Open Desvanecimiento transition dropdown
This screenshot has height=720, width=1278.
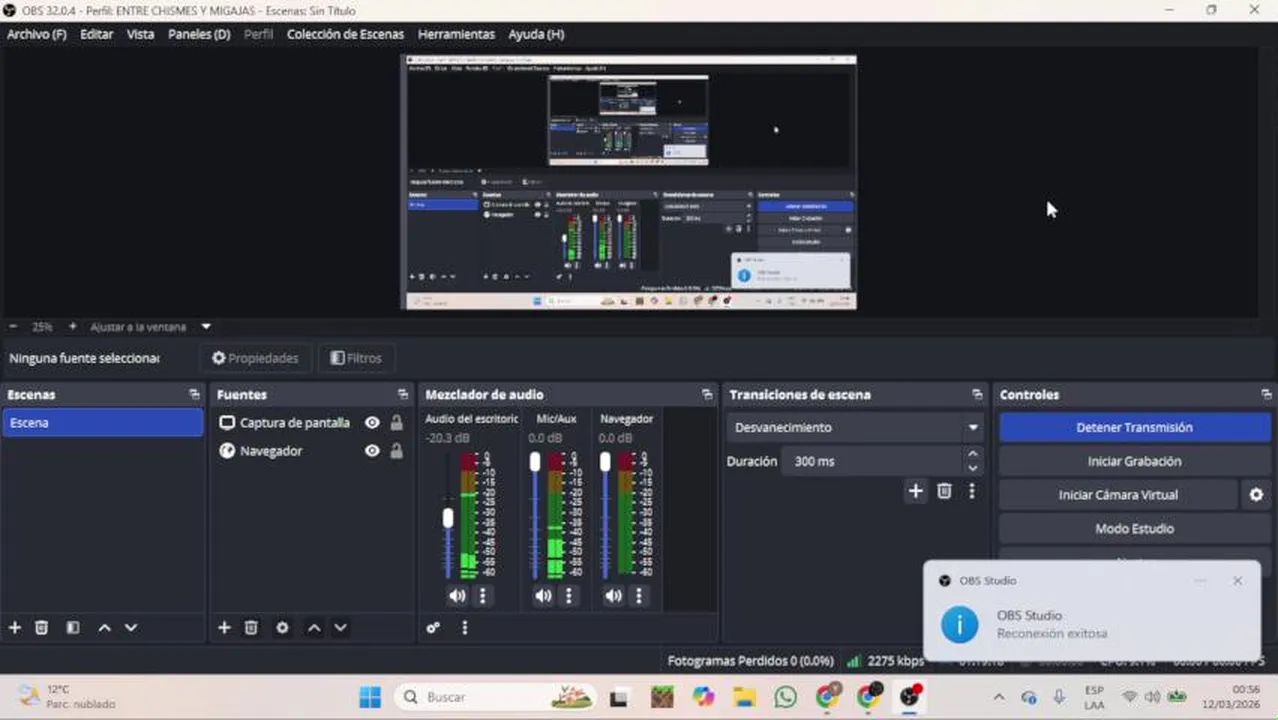pyautogui.click(x=856, y=428)
